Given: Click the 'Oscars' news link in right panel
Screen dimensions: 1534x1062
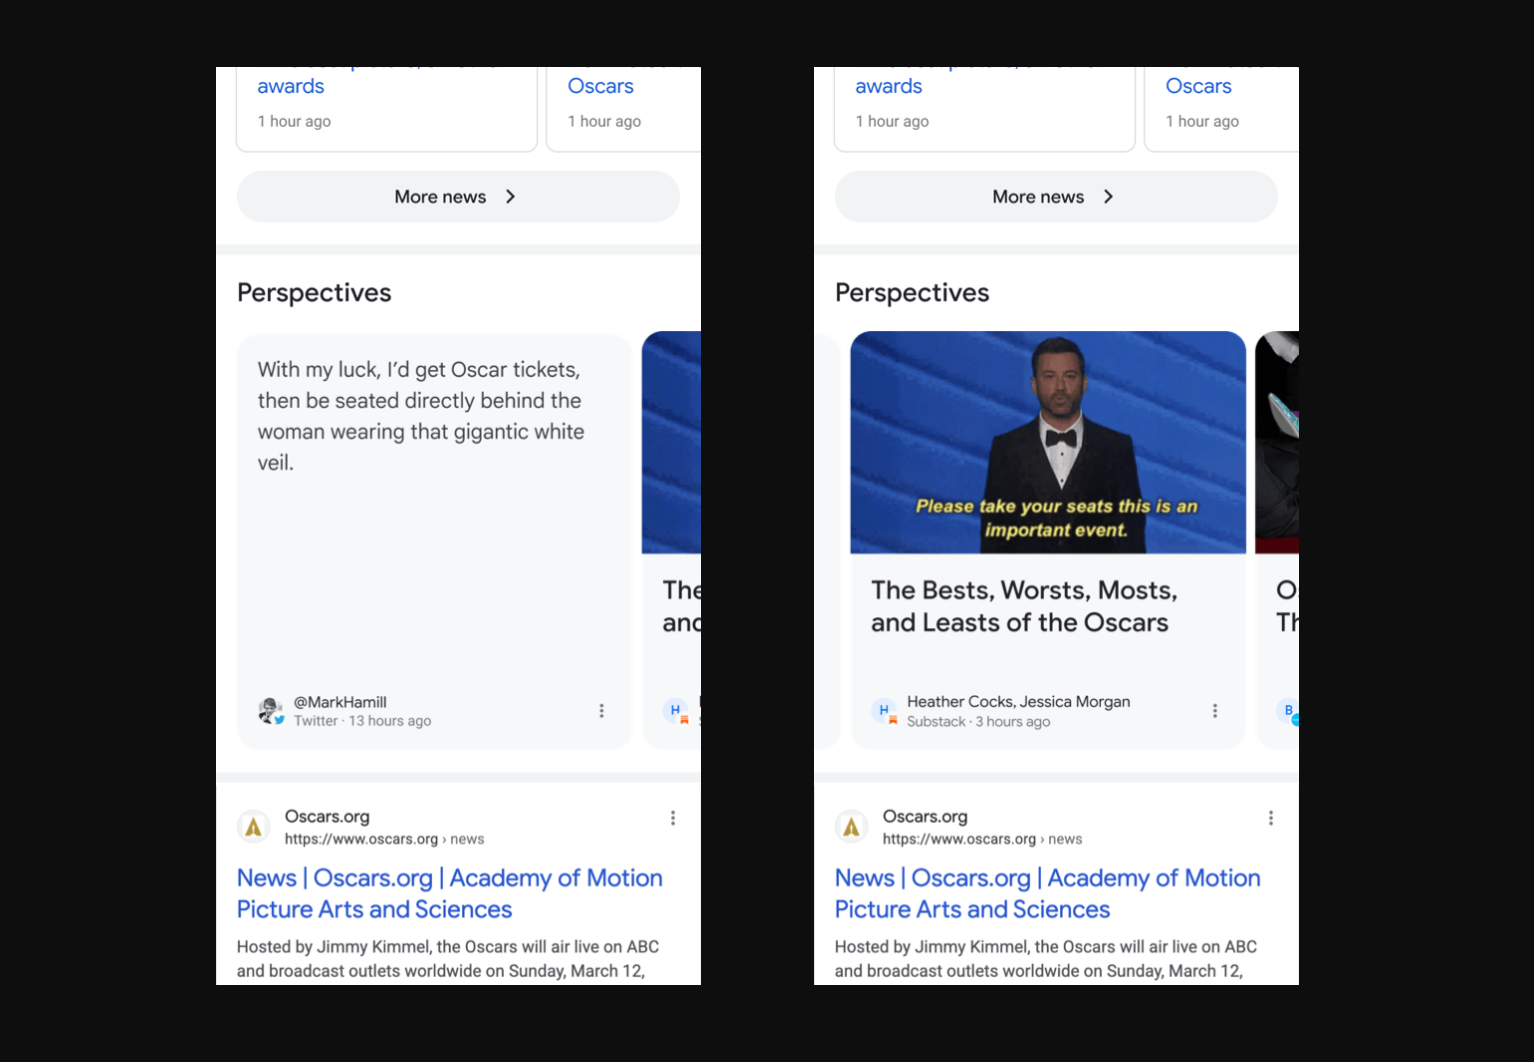Looking at the screenshot, I should pos(1199,86).
